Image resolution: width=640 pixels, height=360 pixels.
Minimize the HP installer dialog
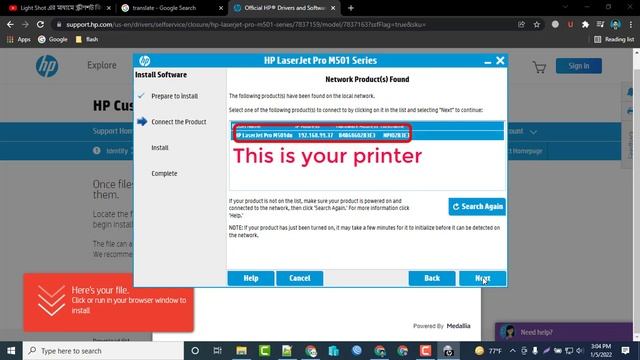coord(487,61)
